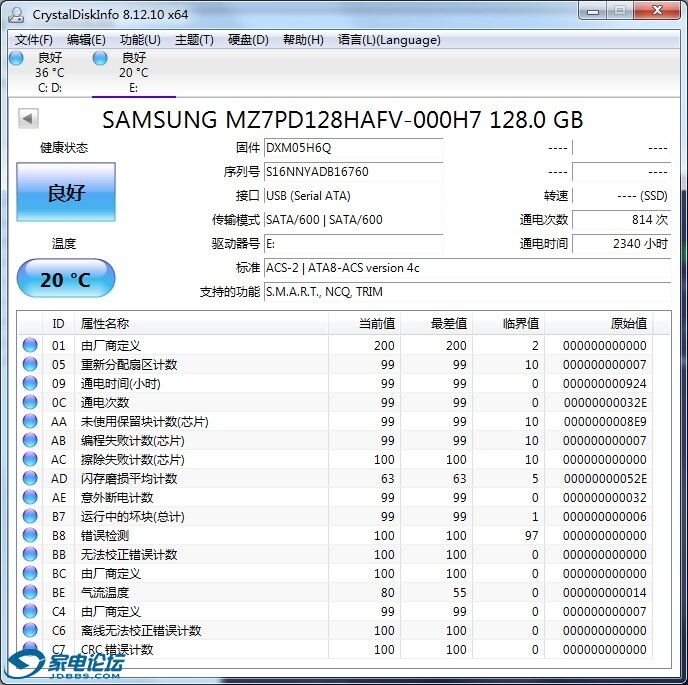Open the 功能(U) menu
The image size is (688, 685).
(140, 40)
